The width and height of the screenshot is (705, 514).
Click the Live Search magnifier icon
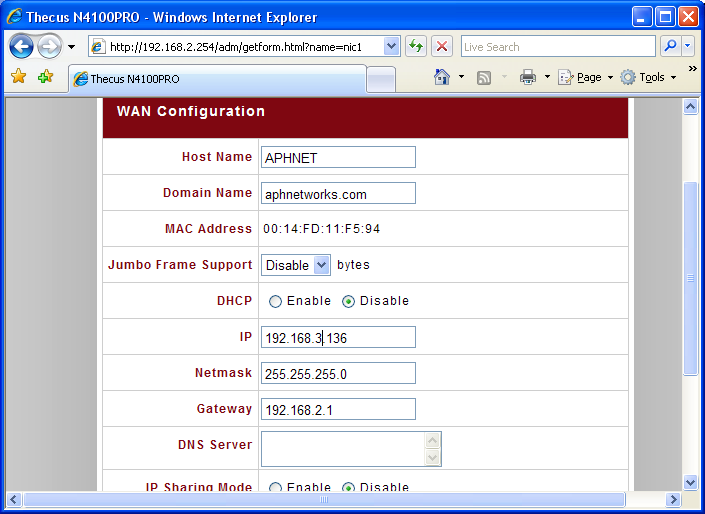670,47
